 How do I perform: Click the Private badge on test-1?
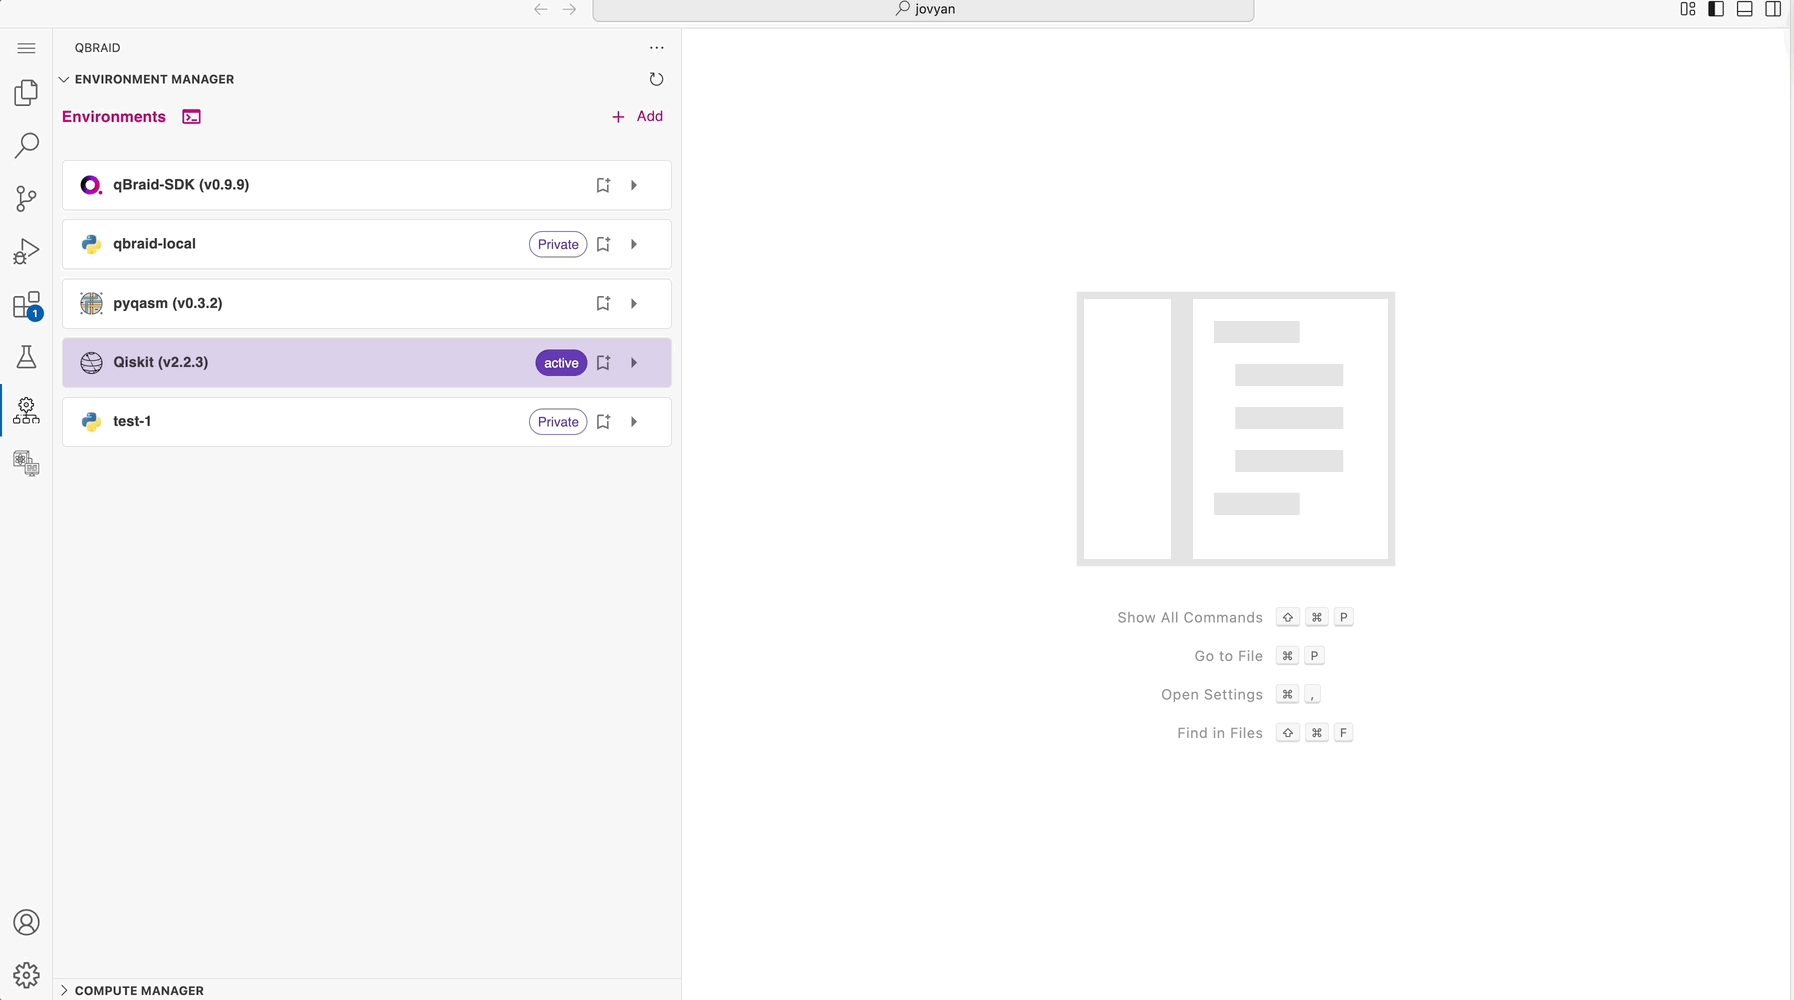click(558, 422)
